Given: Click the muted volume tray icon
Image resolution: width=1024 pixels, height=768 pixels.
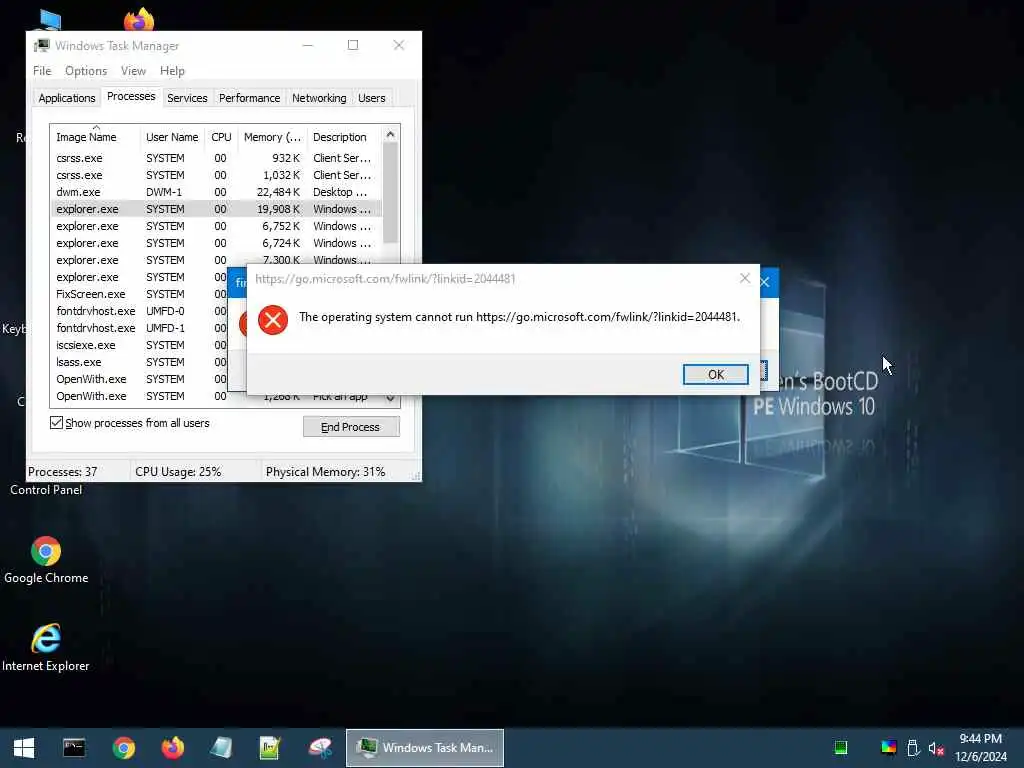Looking at the screenshot, I should click(936, 748).
